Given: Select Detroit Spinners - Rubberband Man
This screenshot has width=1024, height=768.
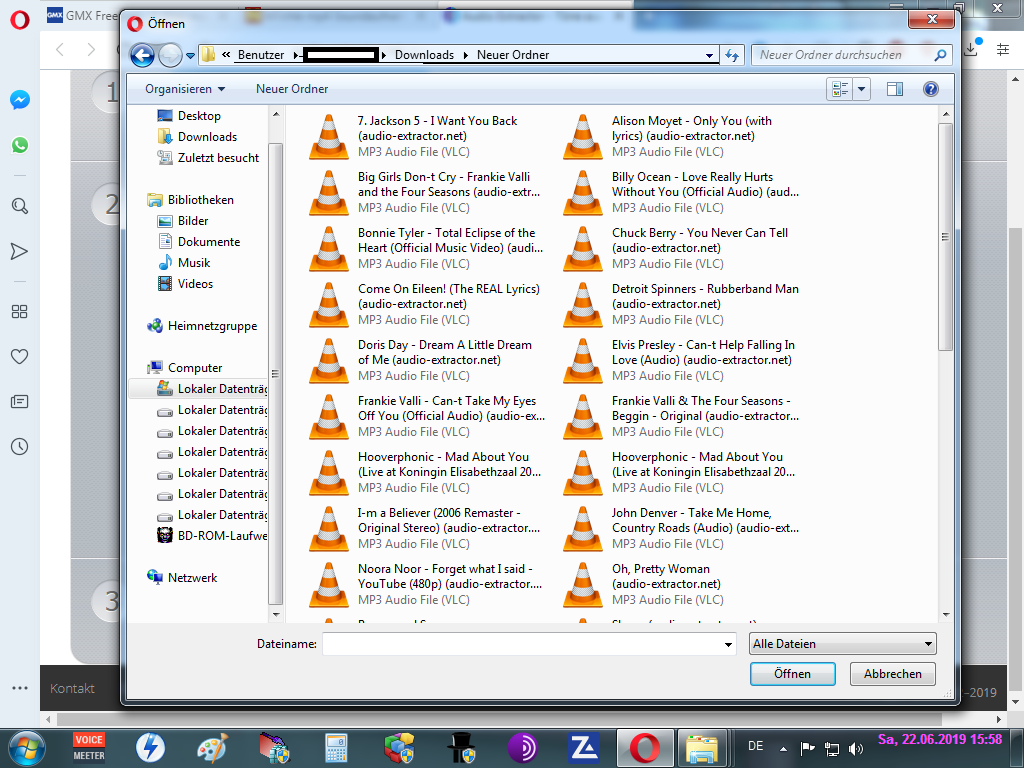Looking at the screenshot, I should [679, 304].
